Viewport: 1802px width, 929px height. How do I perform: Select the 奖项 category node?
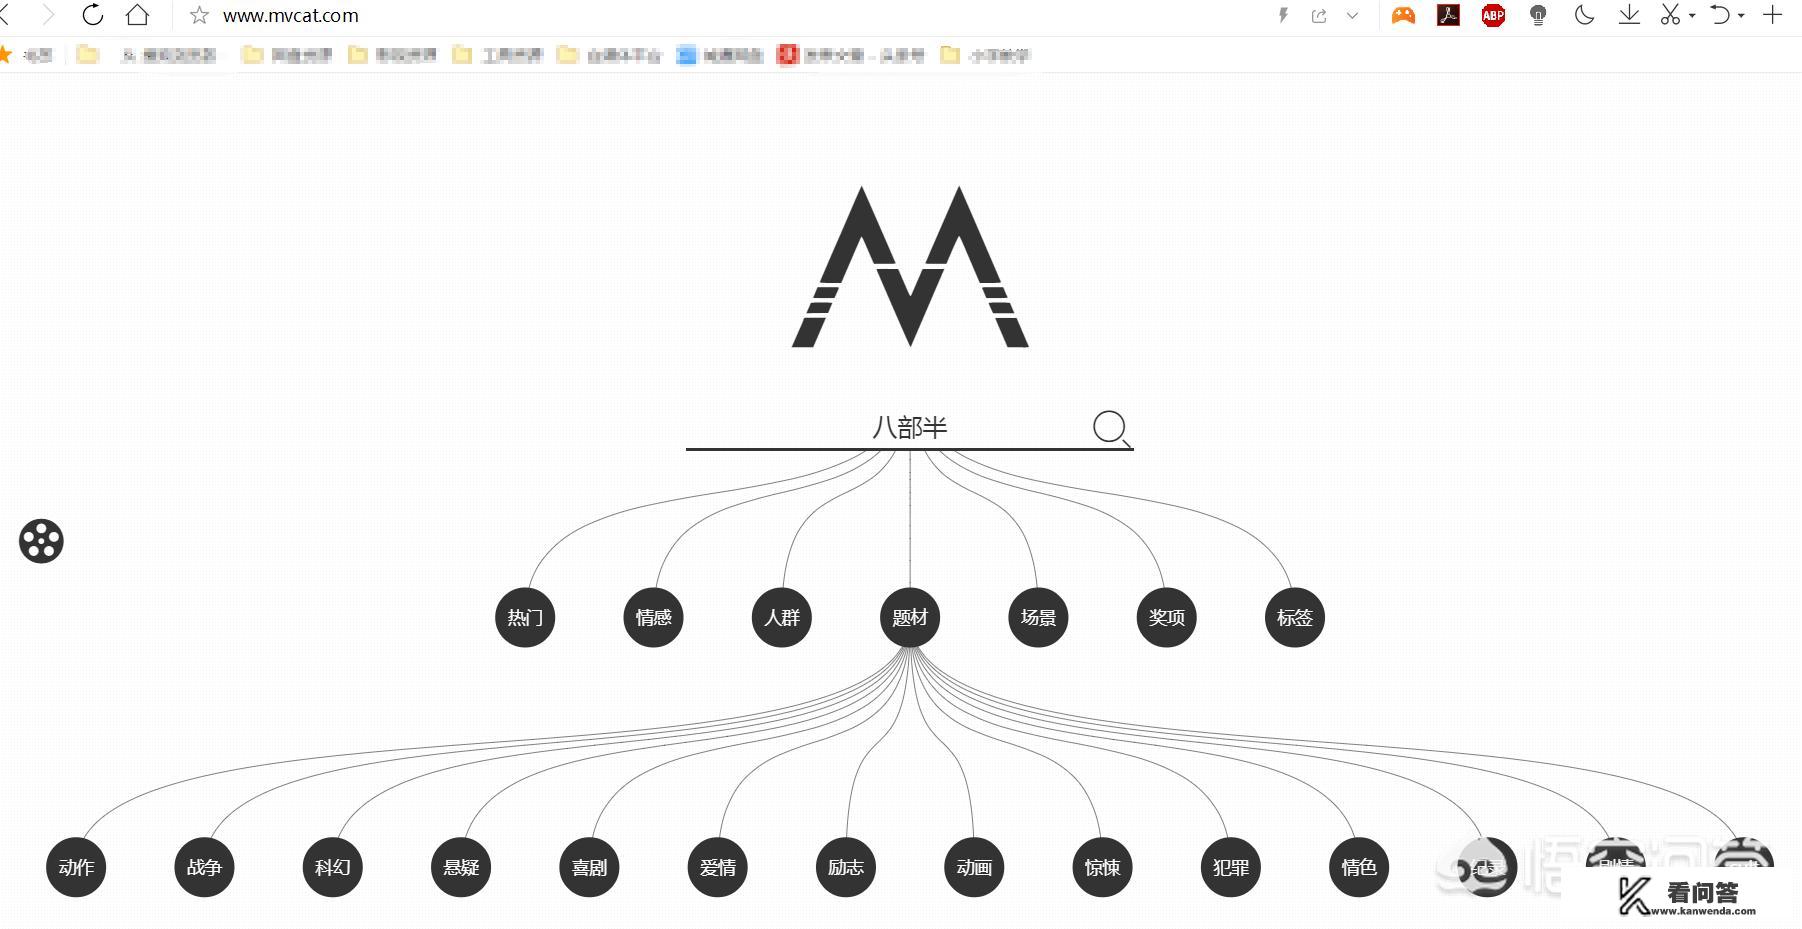tap(1166, 617)
